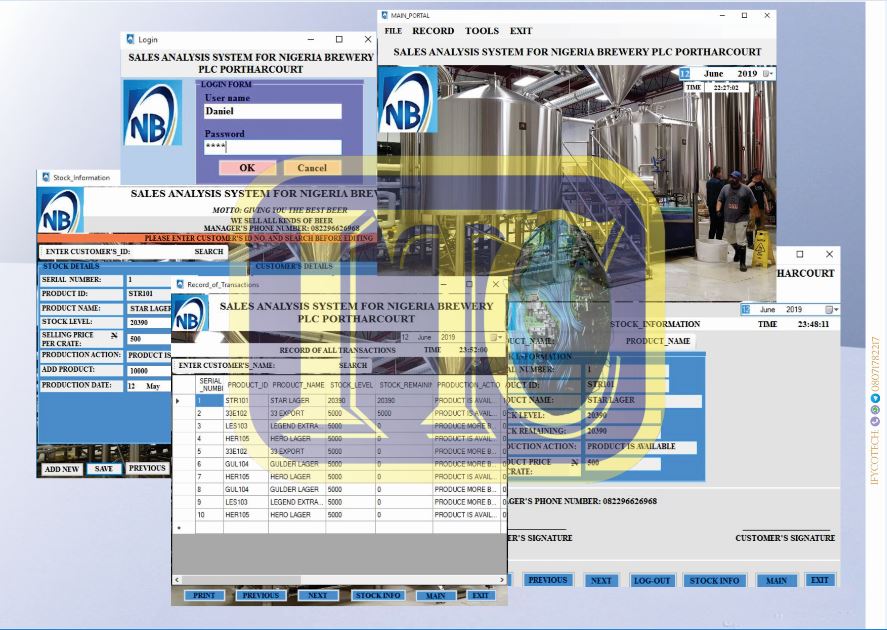Click ADD NEW button in Stock_Information
The height and width of the screenshot is (630, 887).
(62, 469)
